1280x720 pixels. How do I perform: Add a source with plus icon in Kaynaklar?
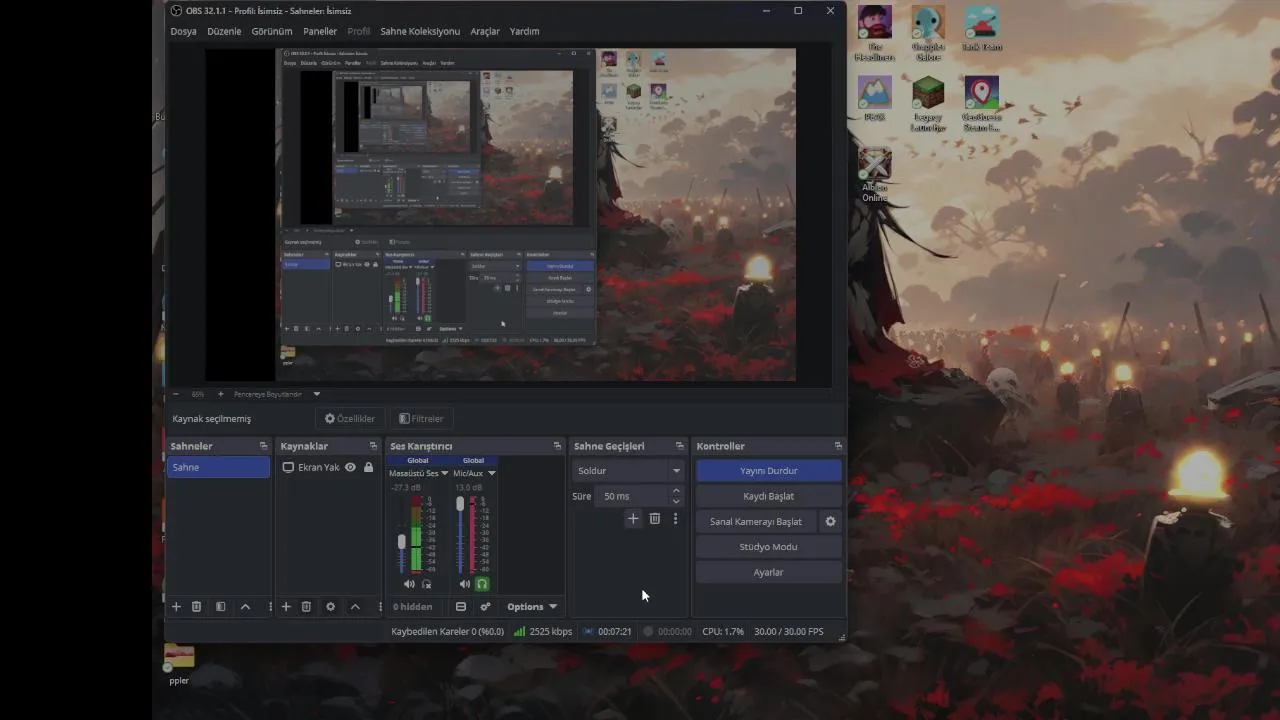click(286, 607)
